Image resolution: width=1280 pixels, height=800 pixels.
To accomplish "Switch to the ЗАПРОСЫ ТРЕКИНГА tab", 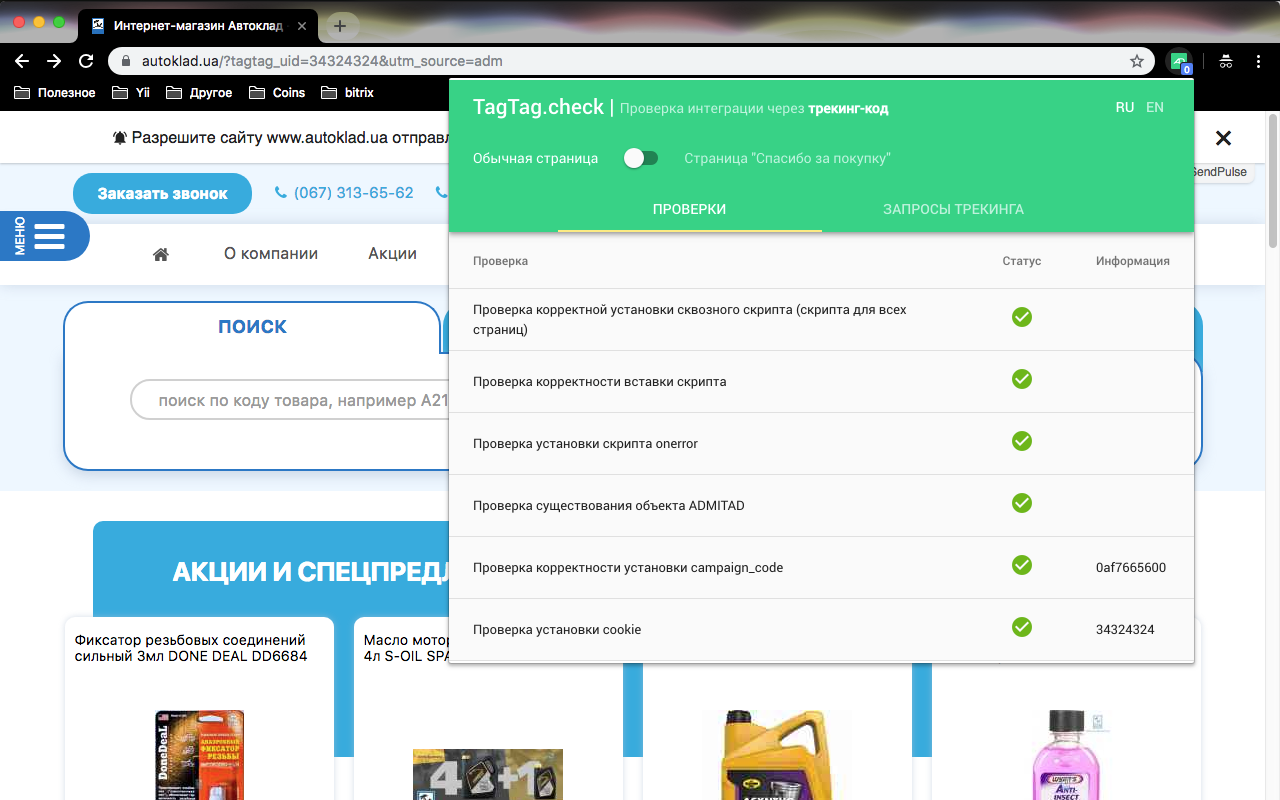I will [x=952, y=209].
